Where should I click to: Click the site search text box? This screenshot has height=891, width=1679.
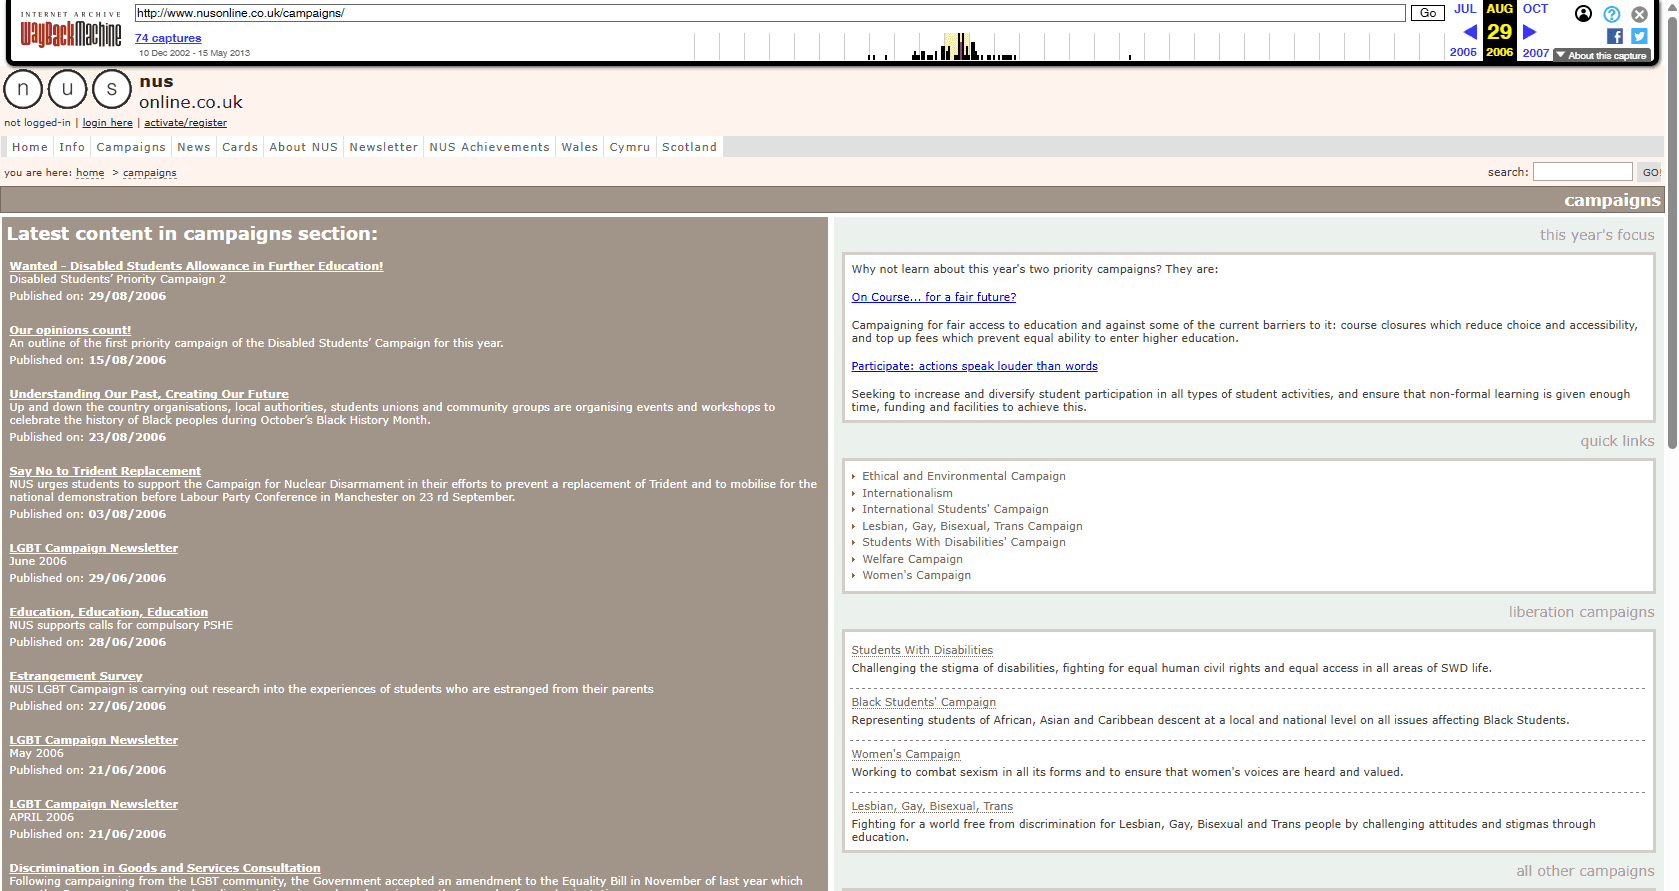1582,172
